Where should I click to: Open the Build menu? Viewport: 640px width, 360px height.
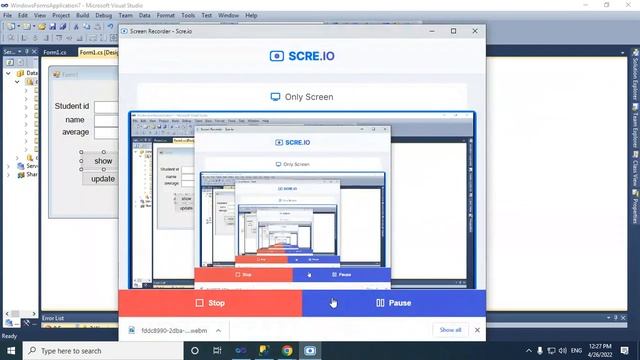tap(82, 16)
